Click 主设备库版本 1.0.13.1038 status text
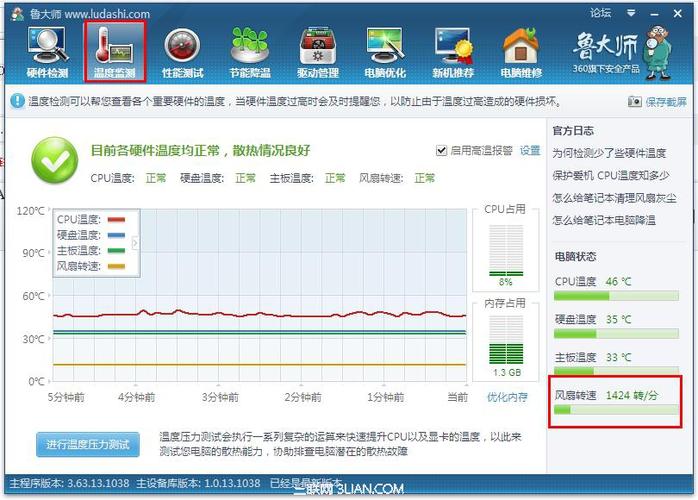Image resolution: width=698 pixels, height=500 pixels. click(198, 483)
